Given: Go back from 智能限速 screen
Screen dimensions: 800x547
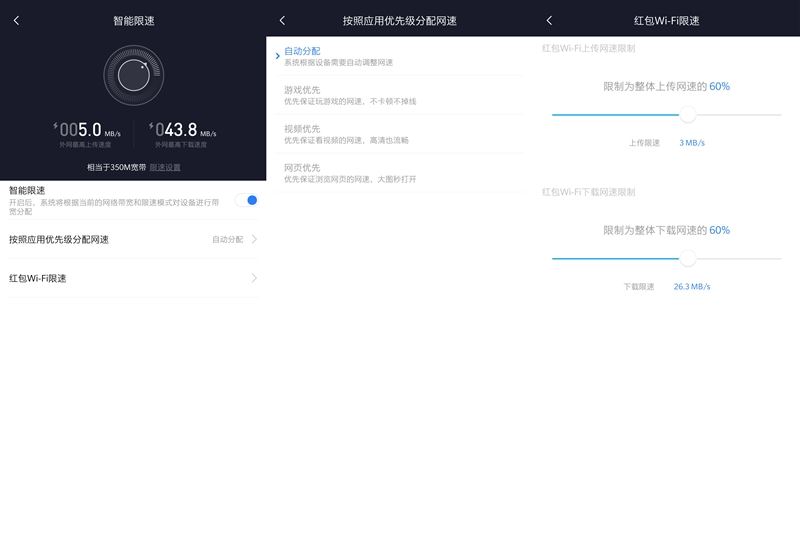Looking at the screenshot, I should 16,20.
